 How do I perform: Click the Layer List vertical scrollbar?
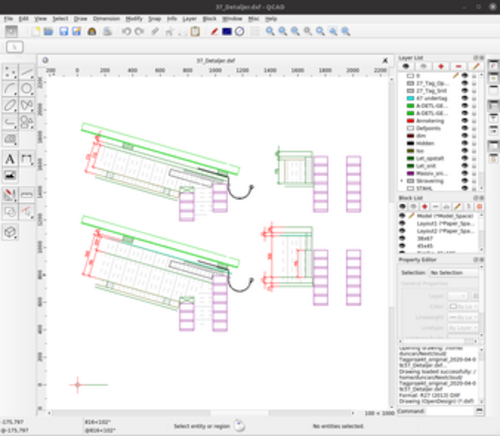tap(481, 132)
